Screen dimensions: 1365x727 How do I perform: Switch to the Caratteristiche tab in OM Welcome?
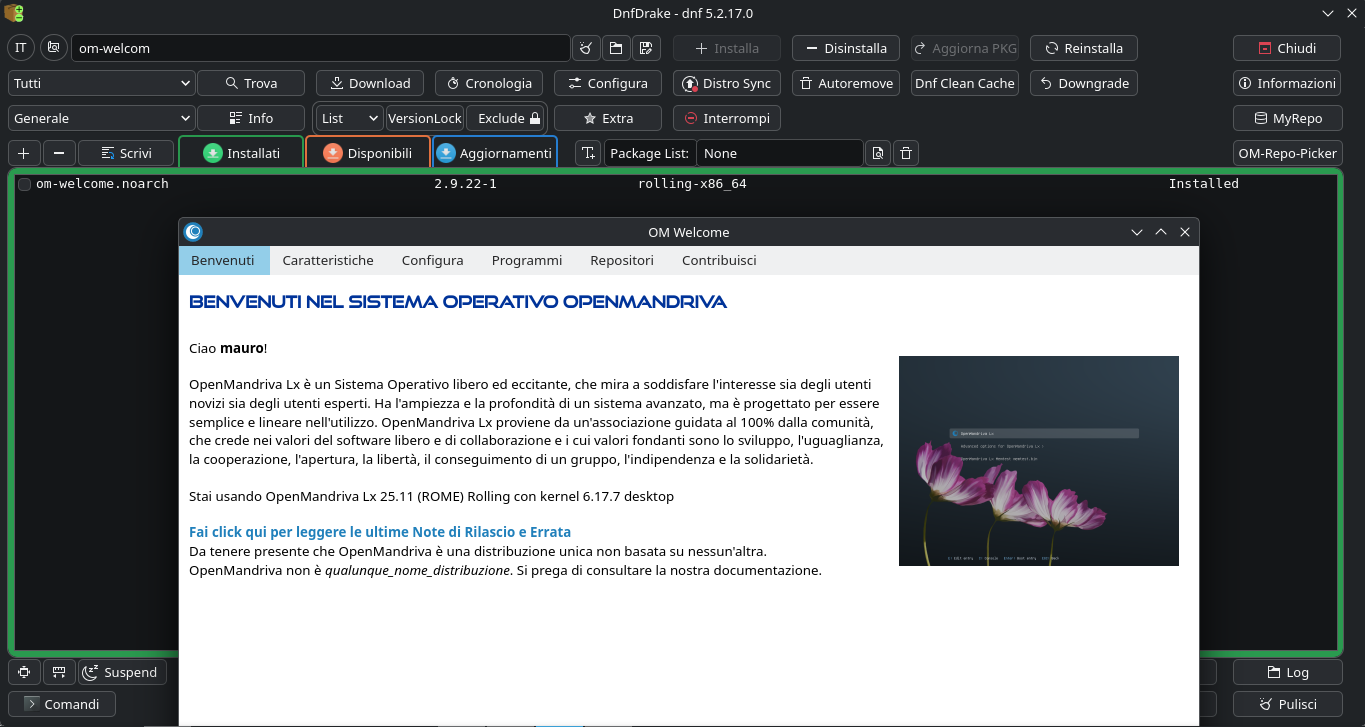(x=328, y=260)
